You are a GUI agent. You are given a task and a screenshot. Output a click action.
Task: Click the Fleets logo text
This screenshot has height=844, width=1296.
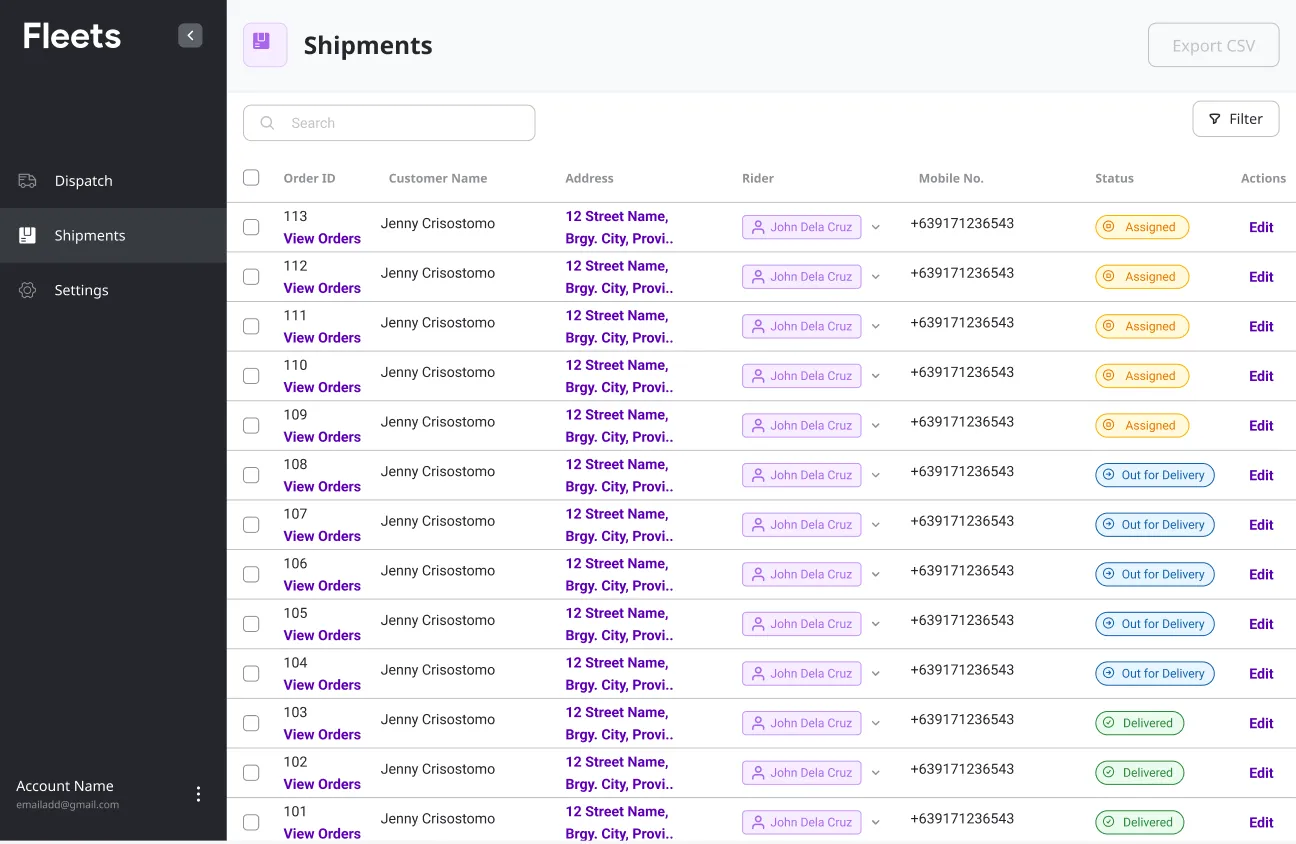[x=72, y=37]
